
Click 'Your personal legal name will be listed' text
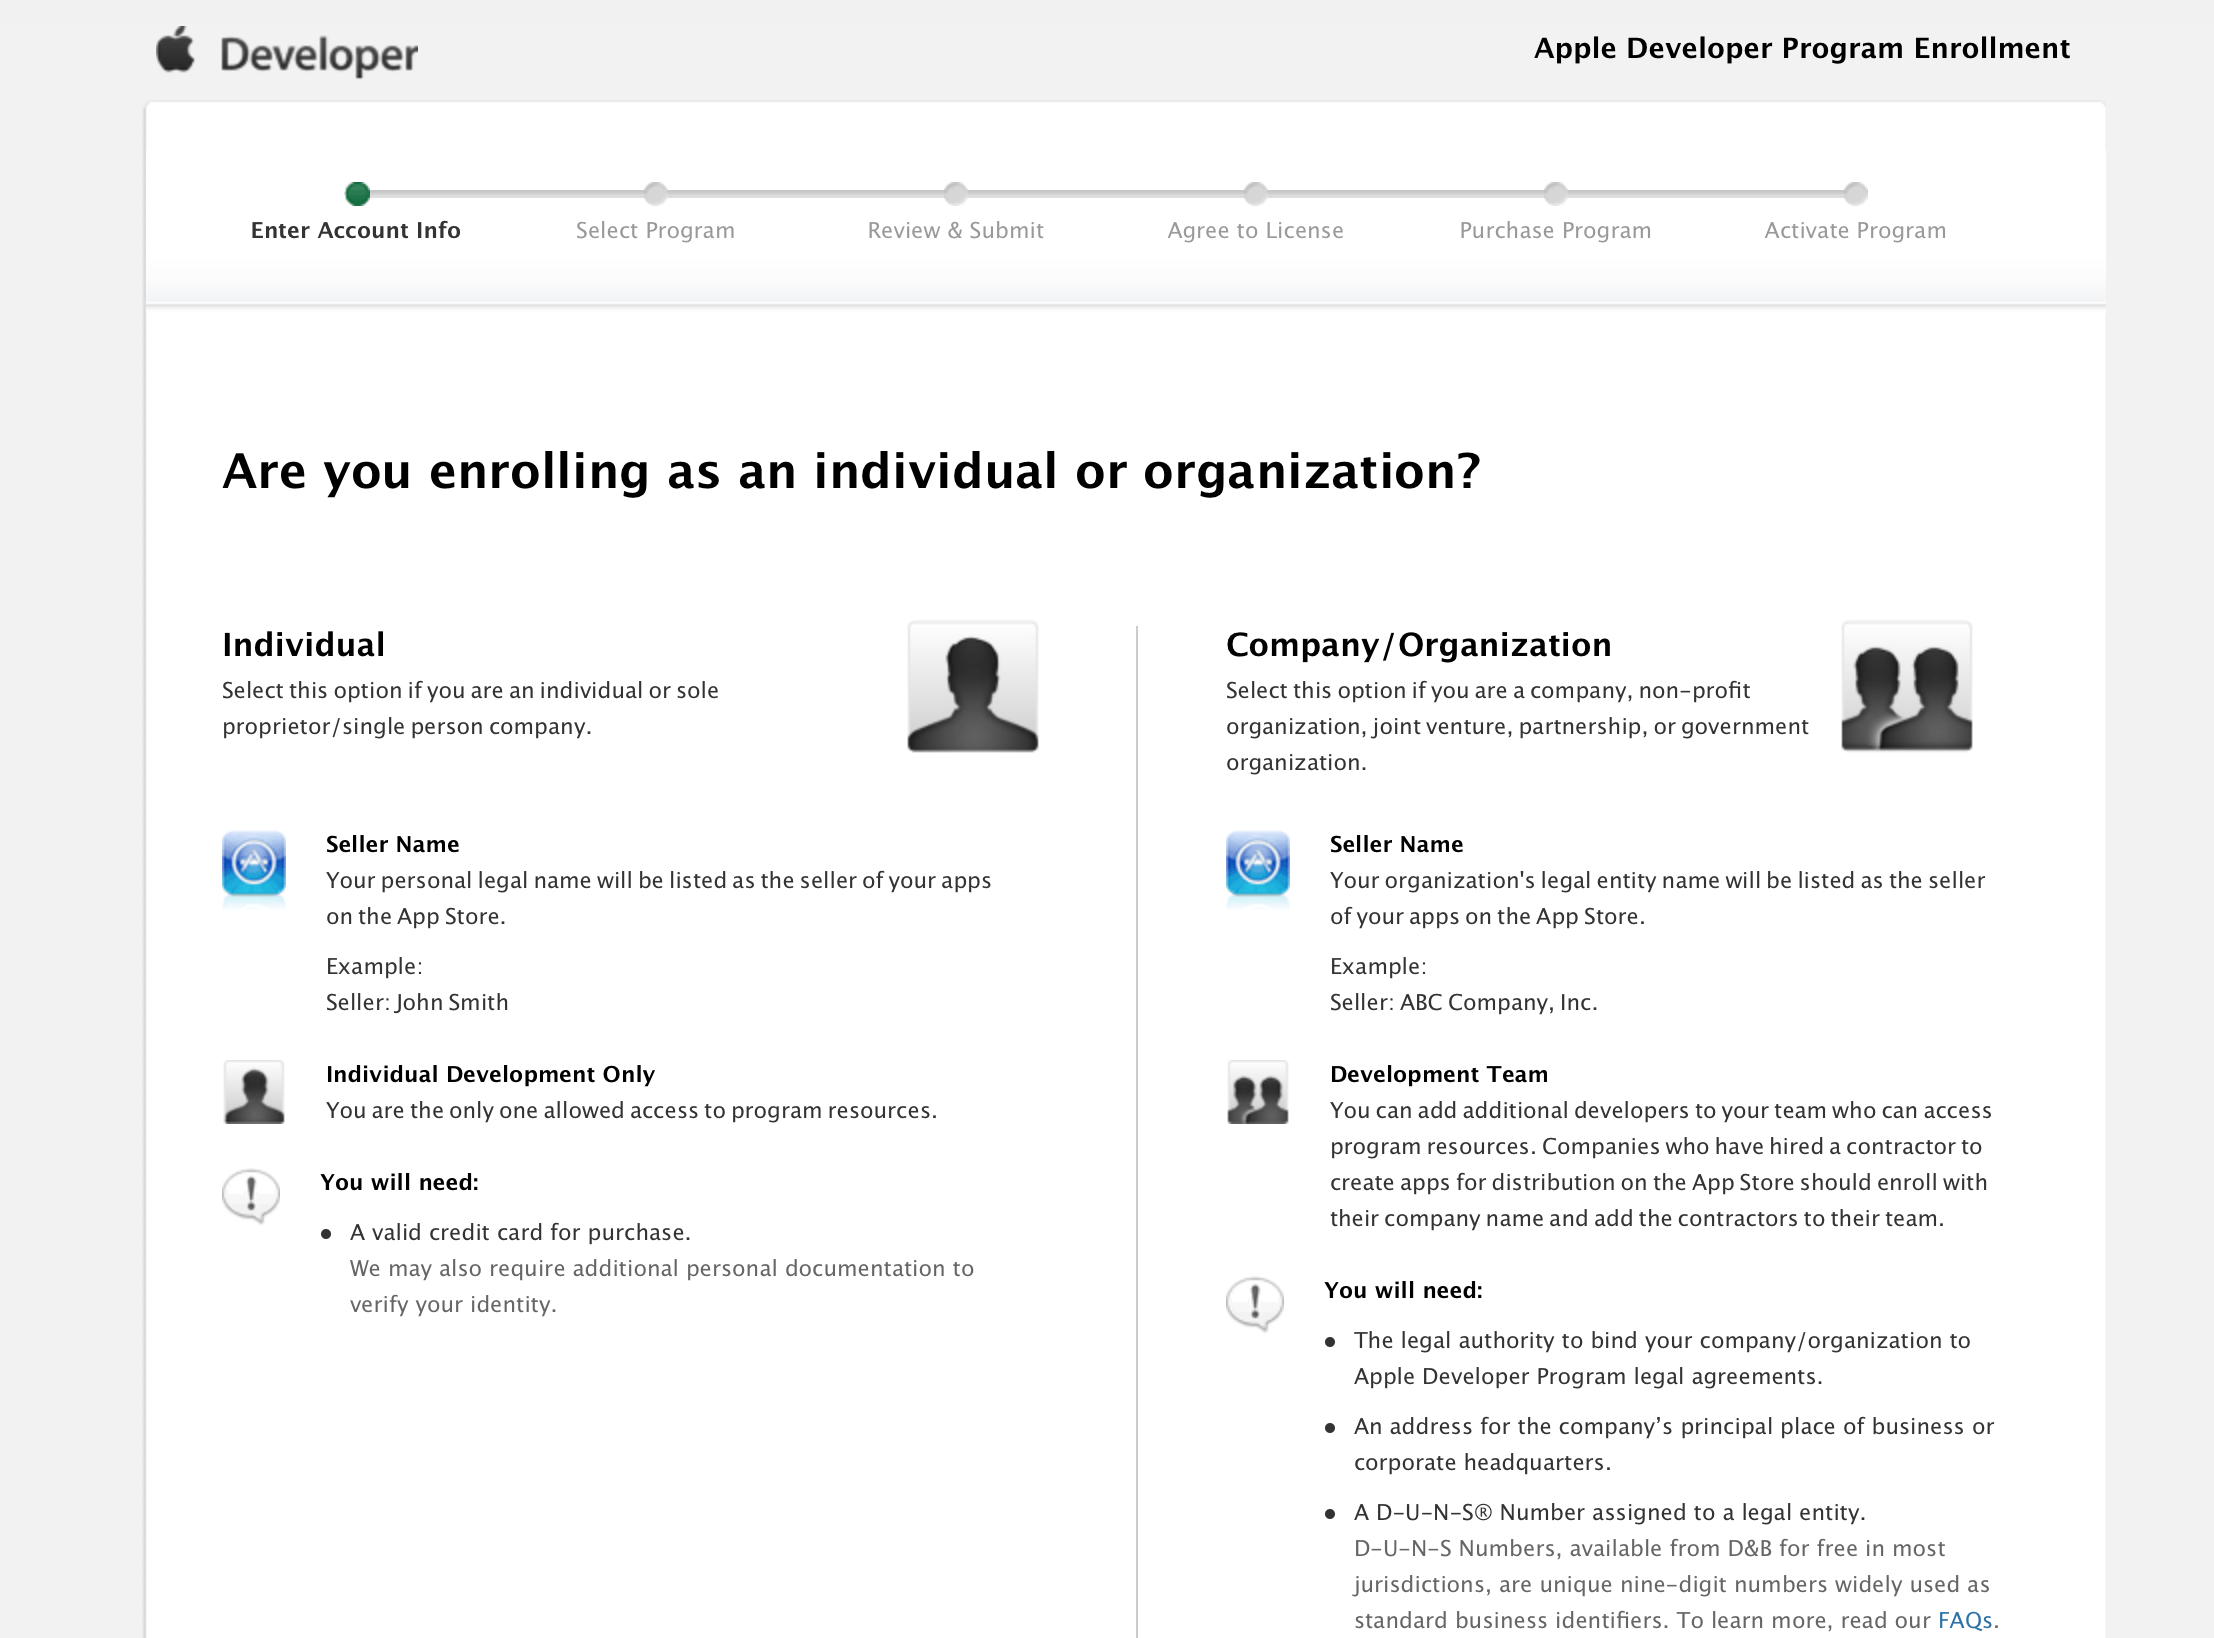tap(659, 898)
